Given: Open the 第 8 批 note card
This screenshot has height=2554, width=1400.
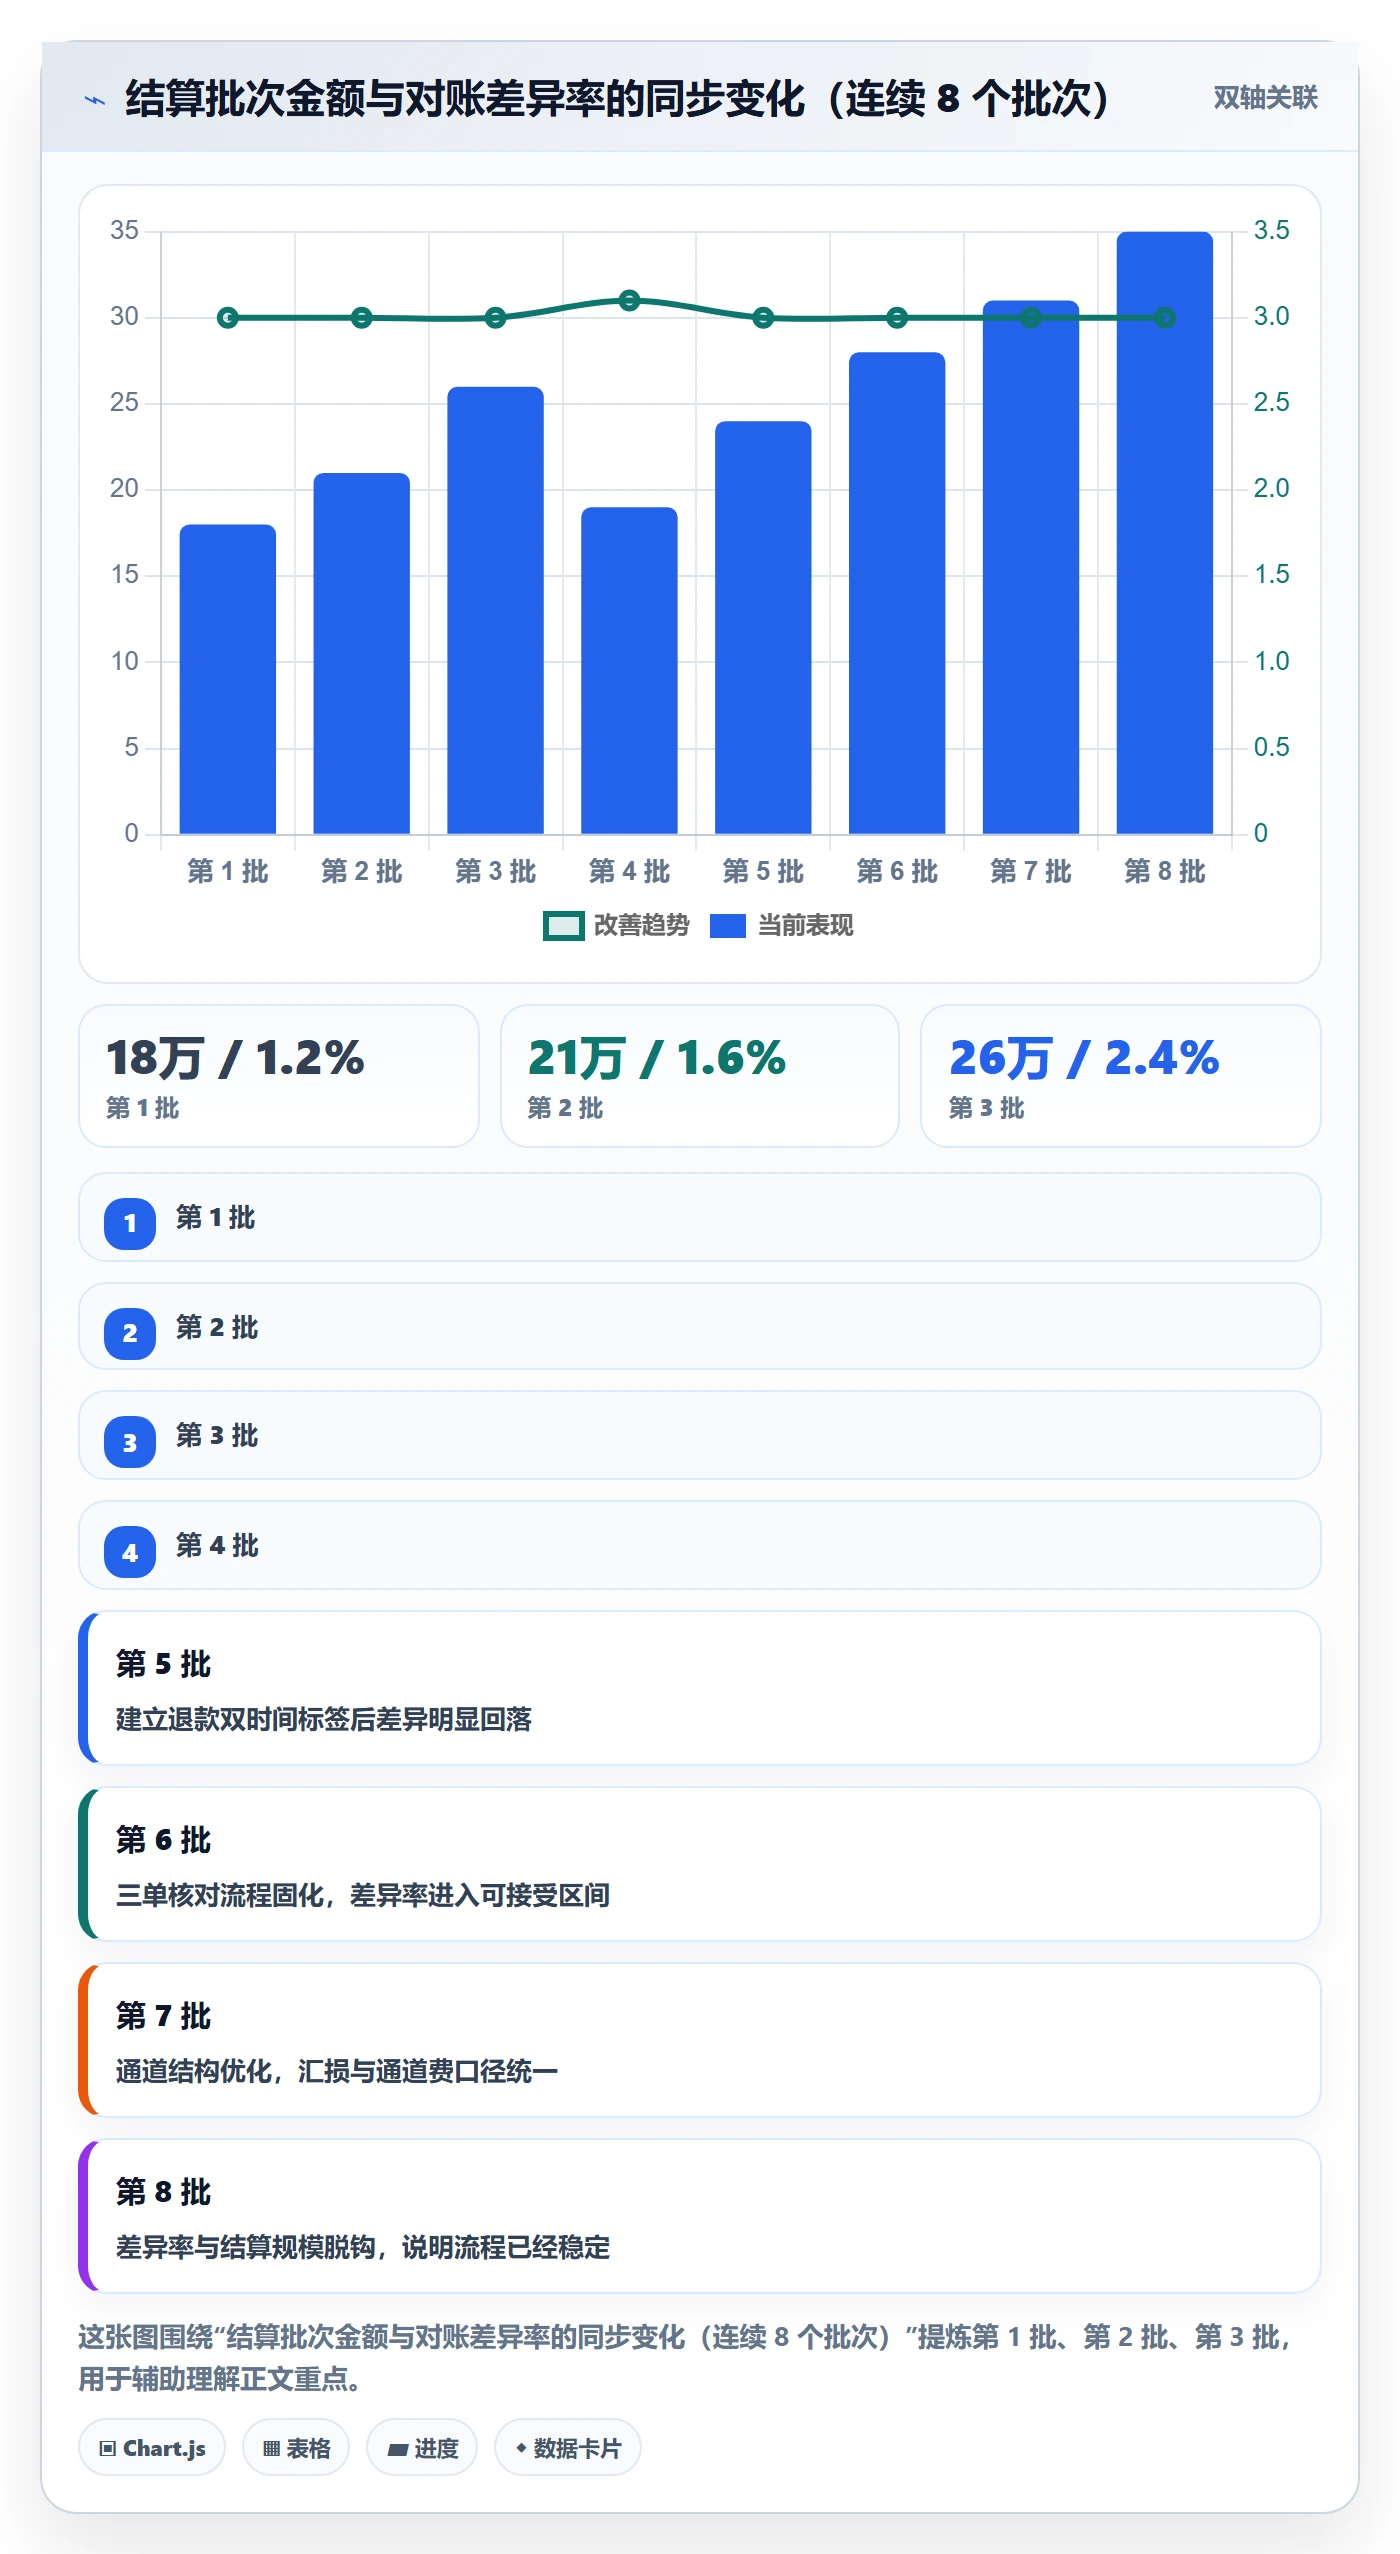Looking at the screenshot, I should (x=700, y=2216).
